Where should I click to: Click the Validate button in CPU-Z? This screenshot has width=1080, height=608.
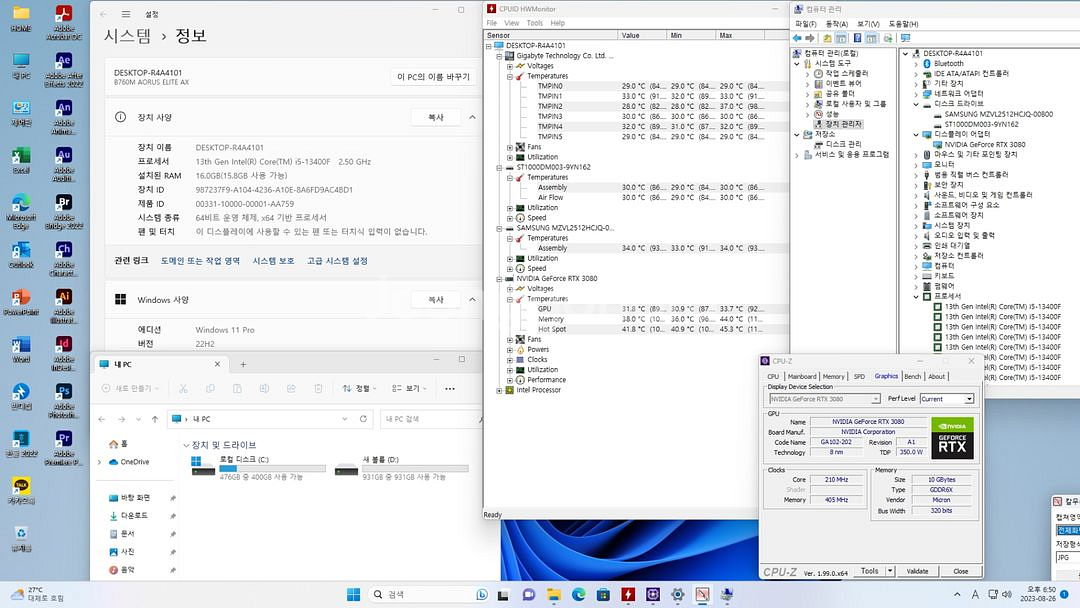click(x=917, y=571)
